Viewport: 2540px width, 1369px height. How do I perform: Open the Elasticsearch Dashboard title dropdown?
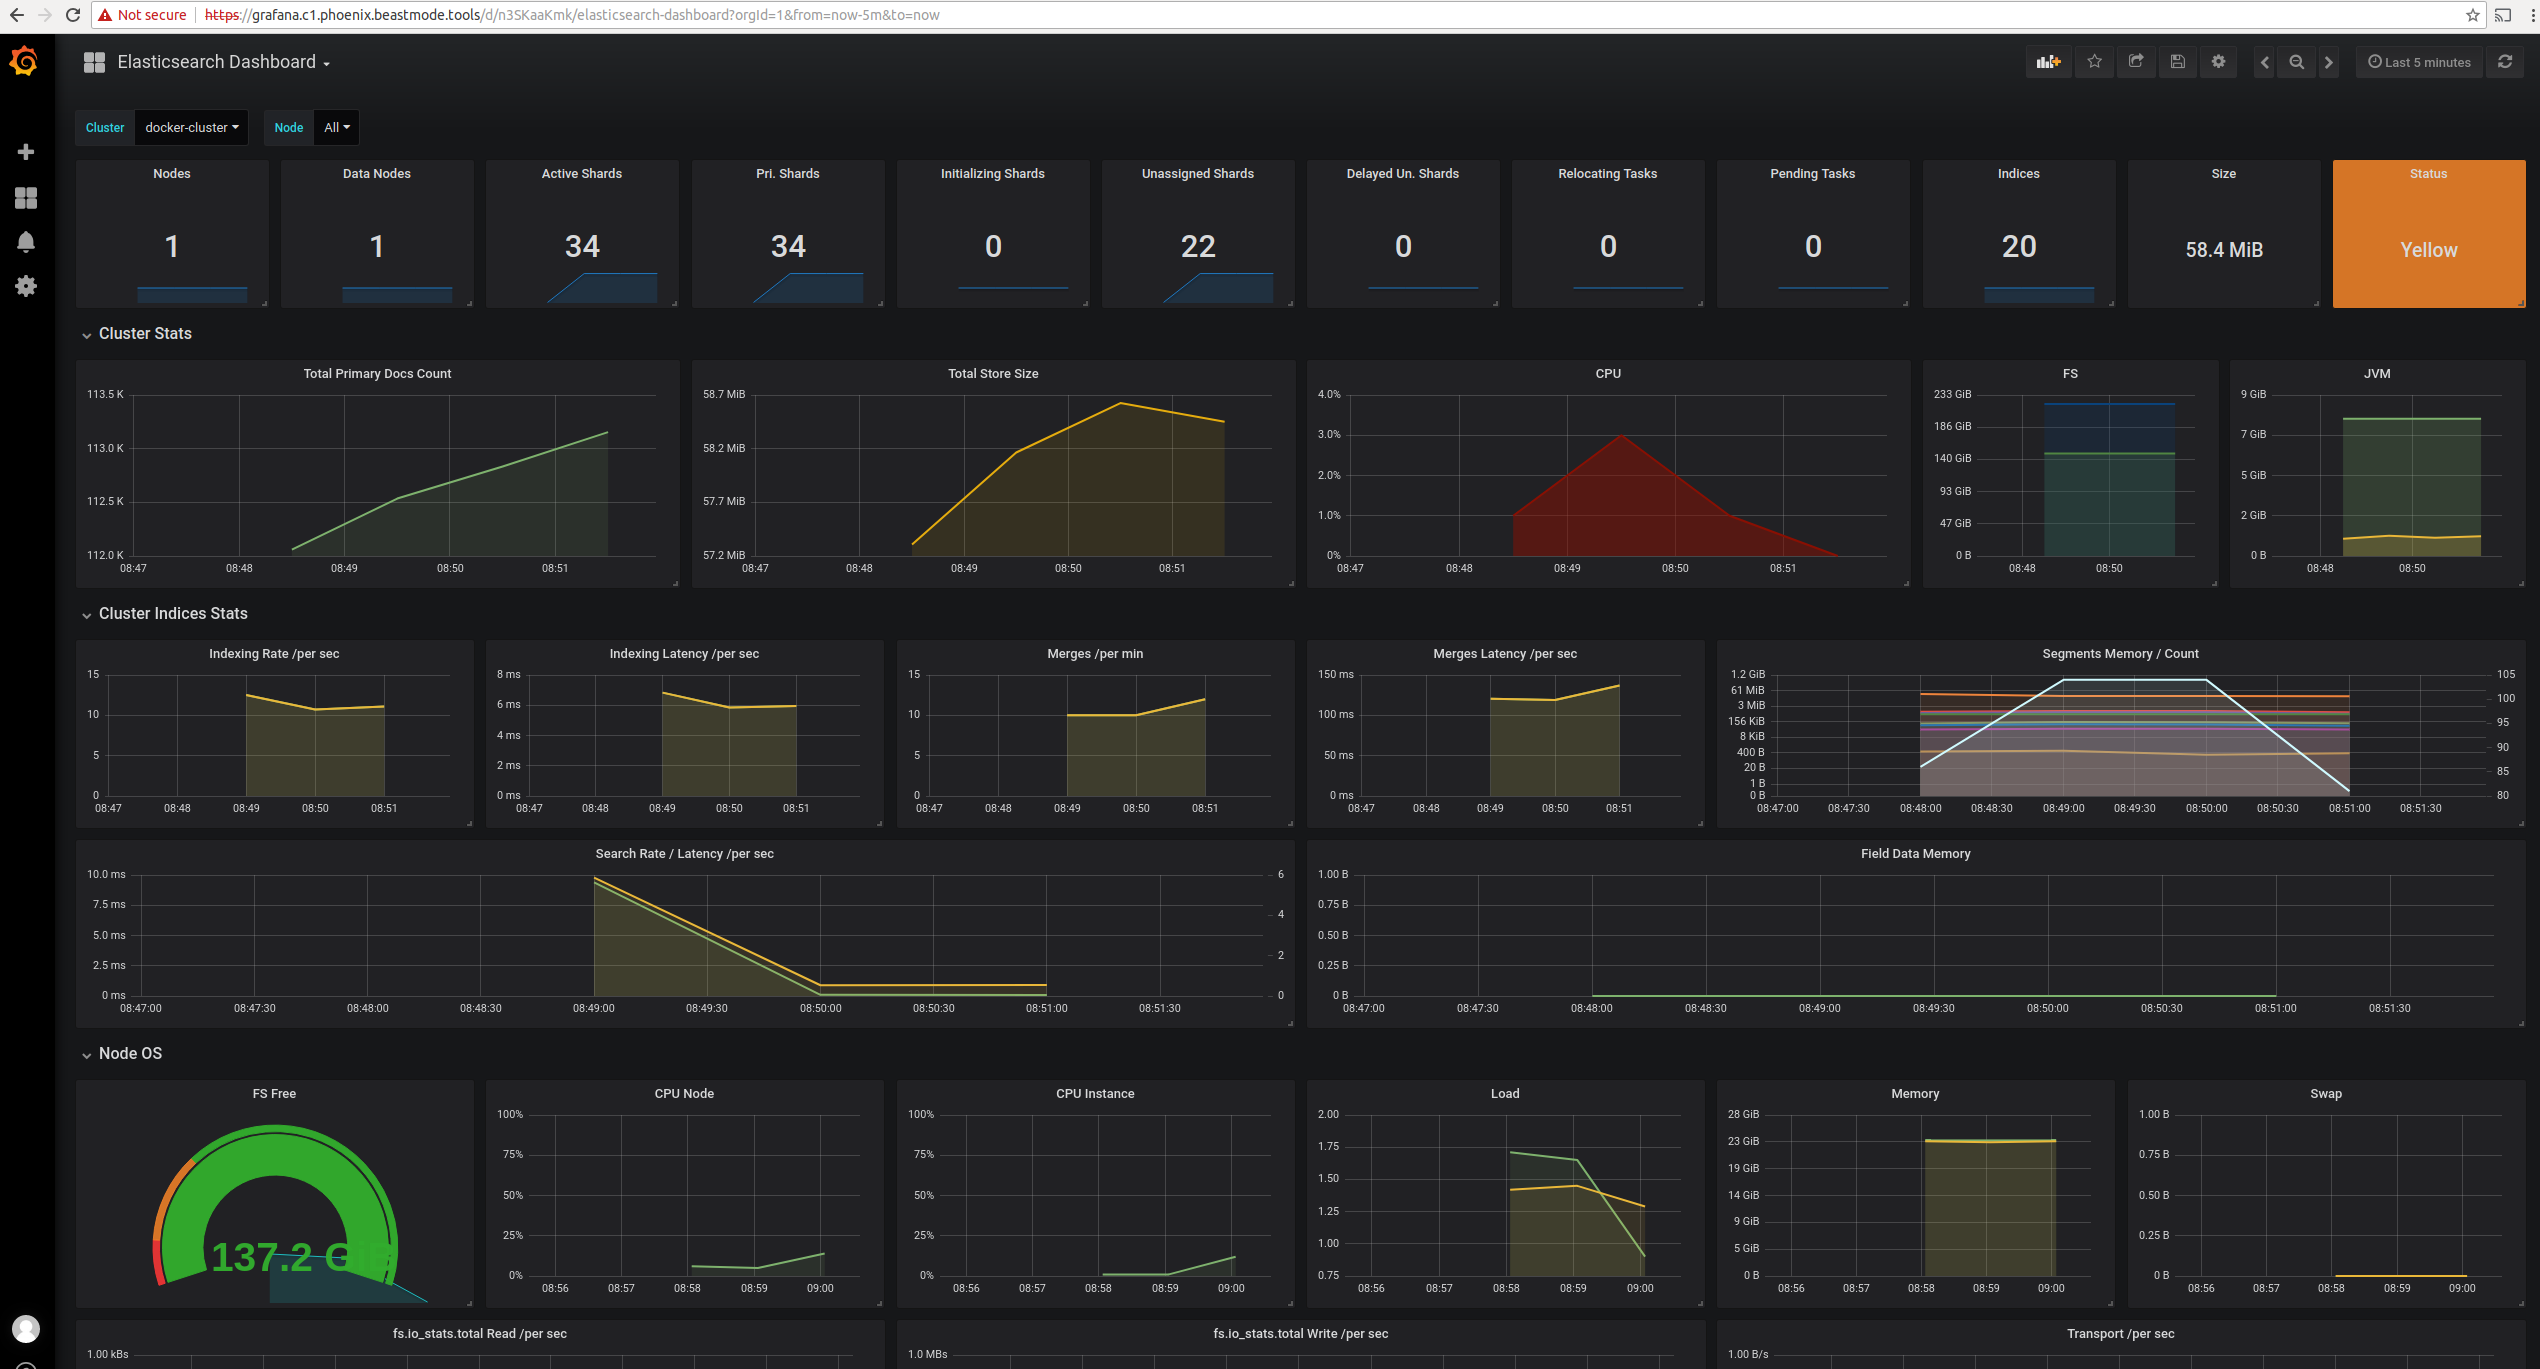[x=223, y=62]
